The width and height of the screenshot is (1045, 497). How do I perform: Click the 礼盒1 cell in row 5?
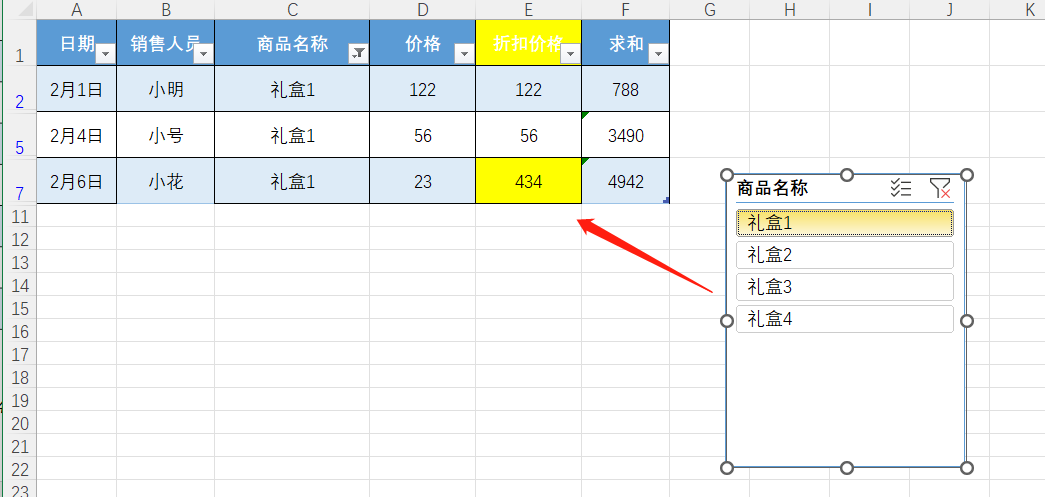292,135
